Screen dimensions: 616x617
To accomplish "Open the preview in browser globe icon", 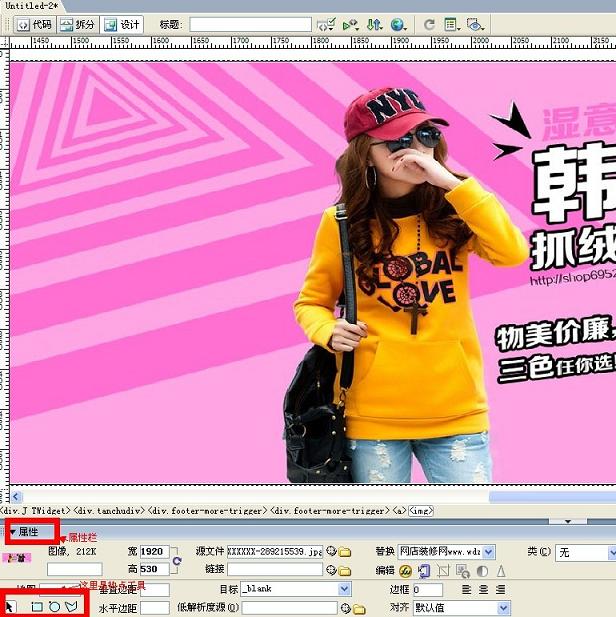I will coord(398,24).
